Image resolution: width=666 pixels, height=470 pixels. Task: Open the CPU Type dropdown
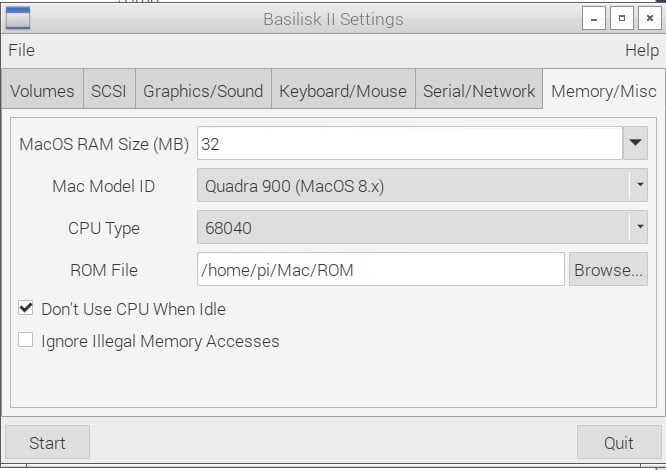(x=422, y=227)
